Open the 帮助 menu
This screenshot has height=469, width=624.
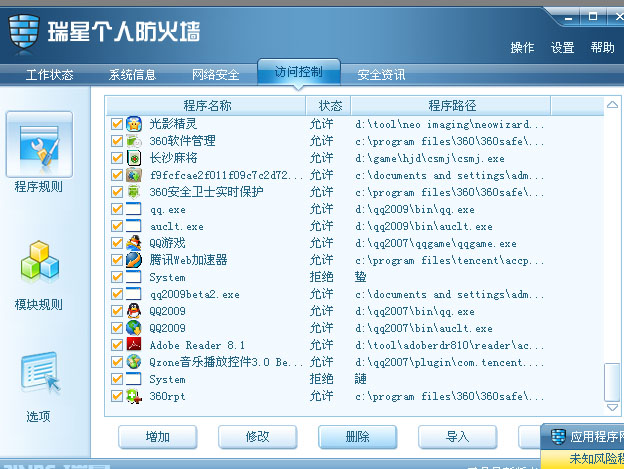603,48
